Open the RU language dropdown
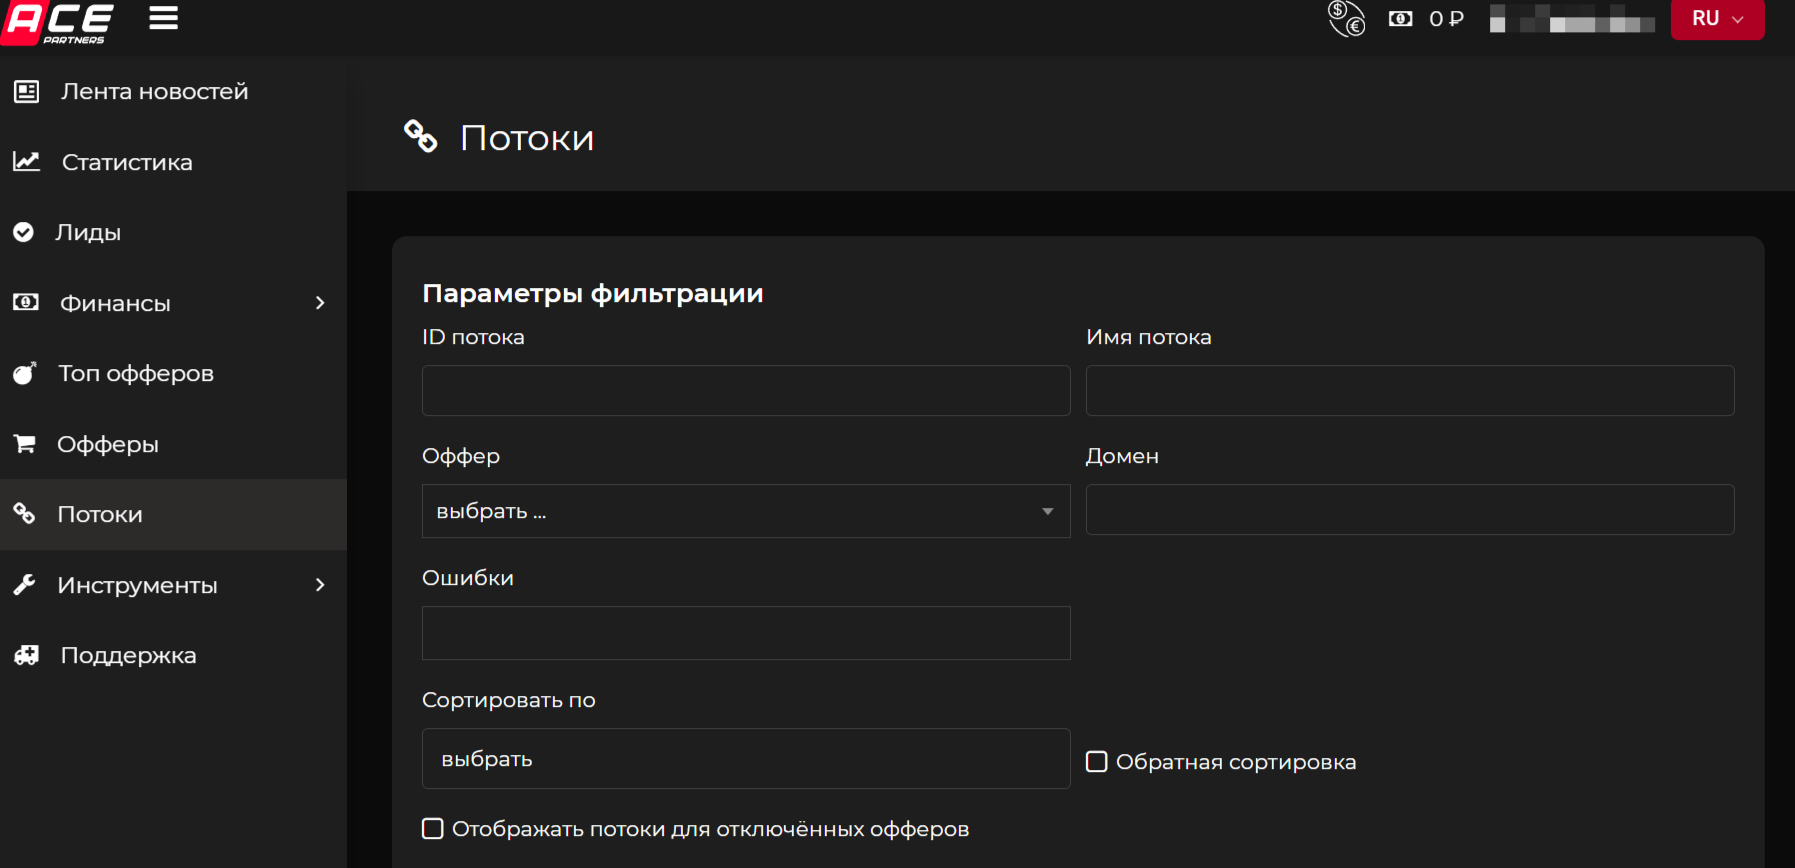 pos(1717,18)
